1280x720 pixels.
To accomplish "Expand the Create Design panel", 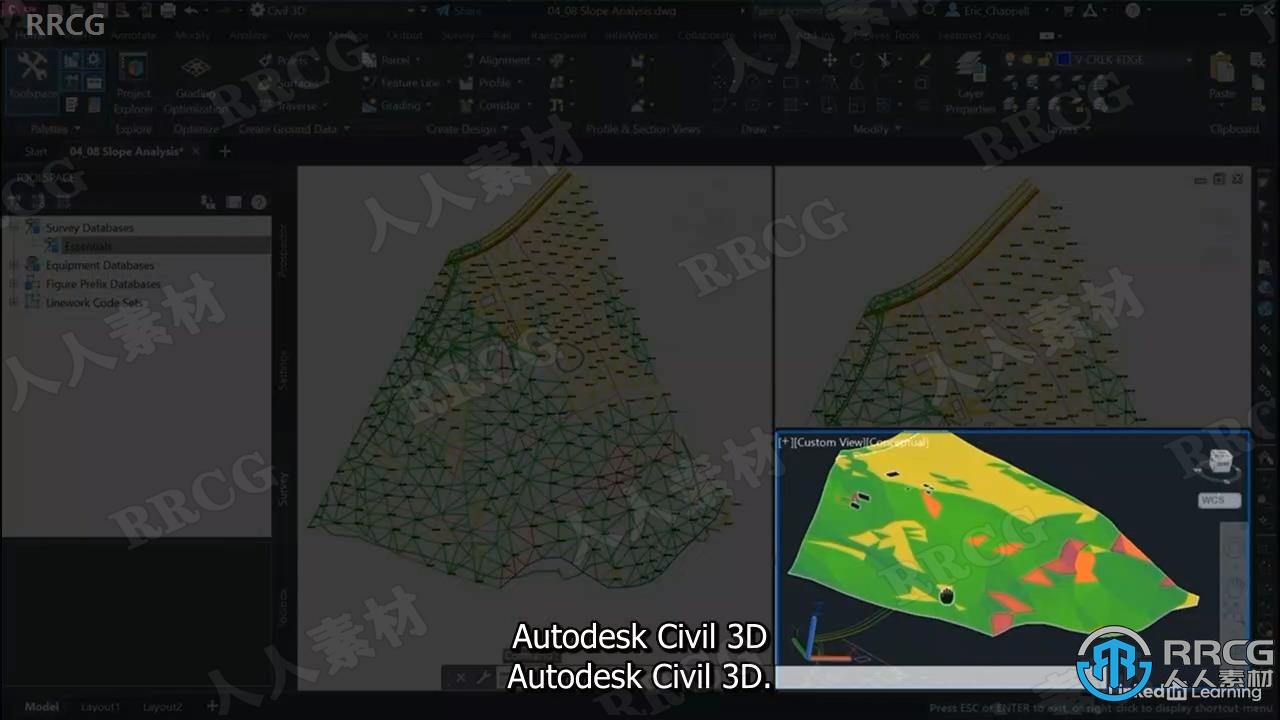I will (466, 129).
